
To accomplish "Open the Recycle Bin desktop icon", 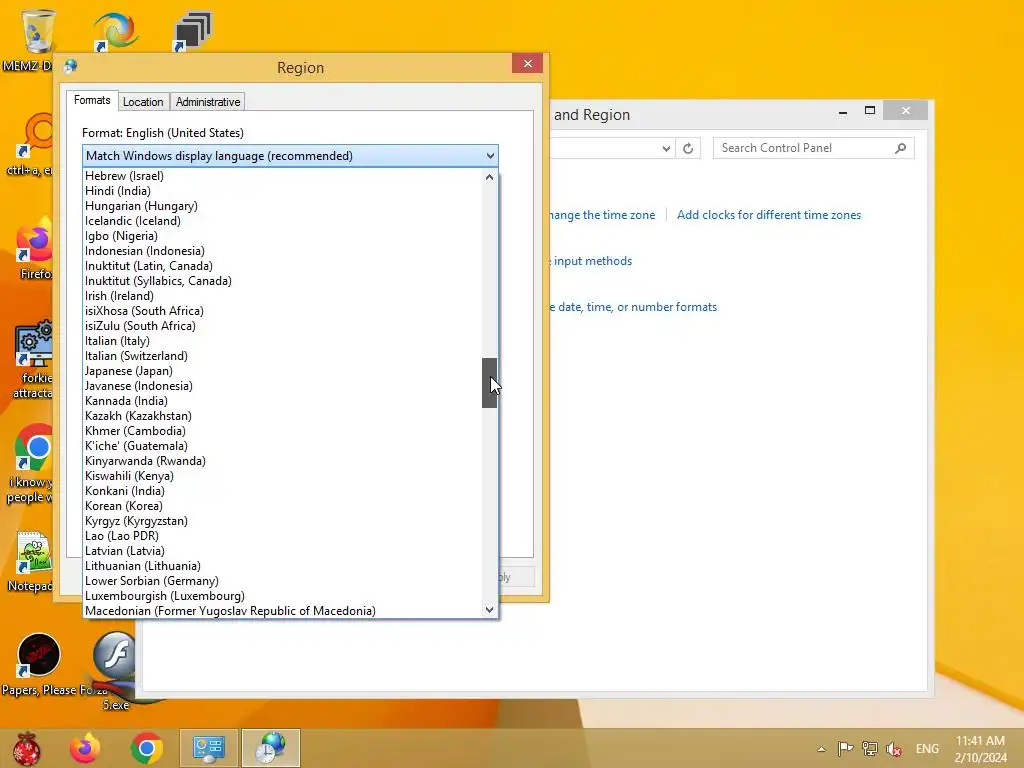I will coord(37,31).
